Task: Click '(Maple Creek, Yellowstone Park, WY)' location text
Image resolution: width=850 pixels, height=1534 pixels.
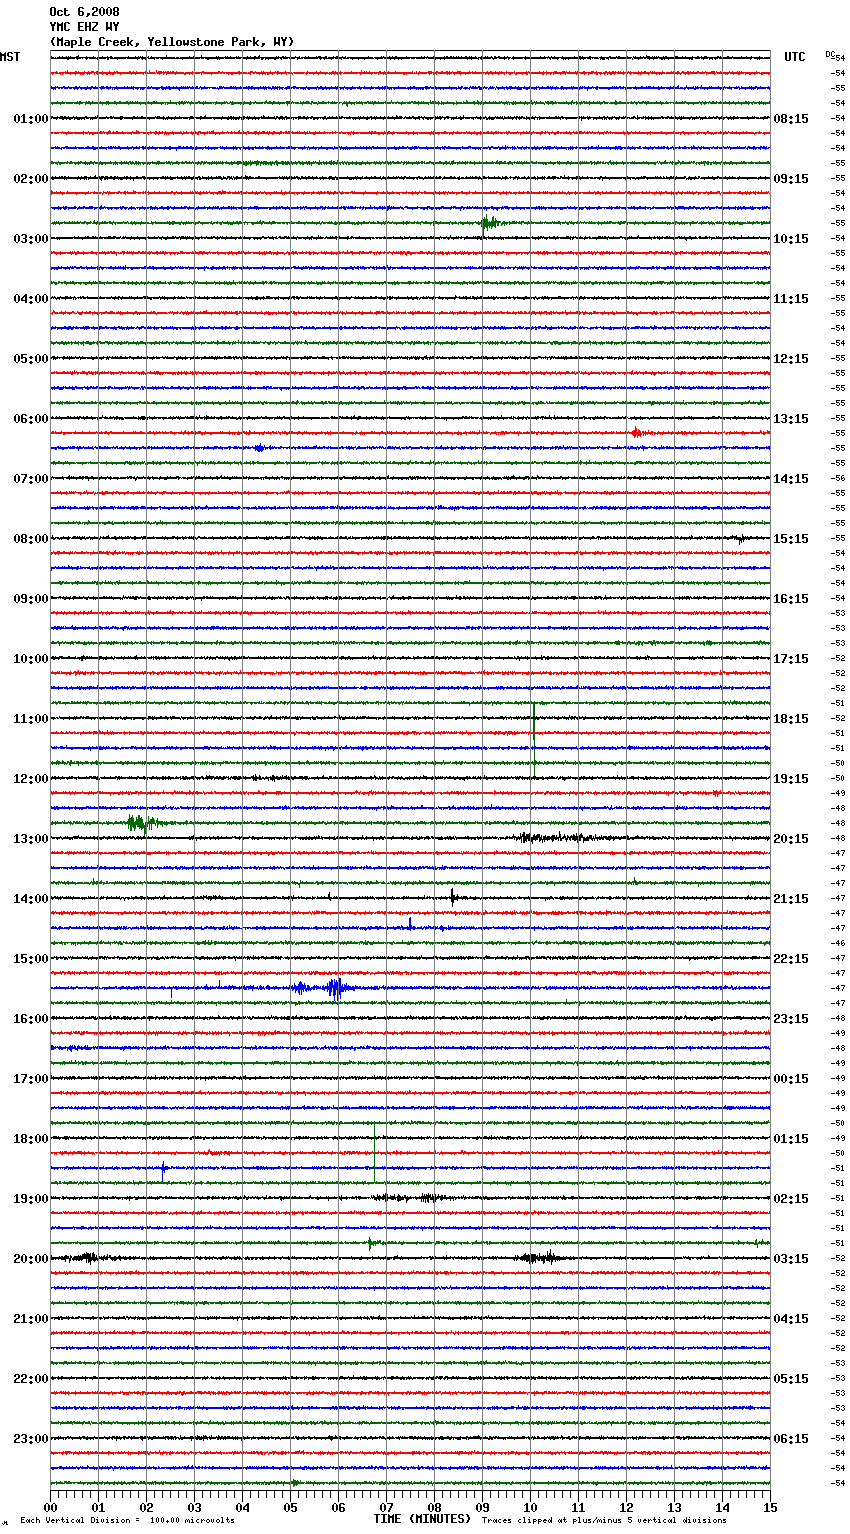Action: [x=172, y=42]
